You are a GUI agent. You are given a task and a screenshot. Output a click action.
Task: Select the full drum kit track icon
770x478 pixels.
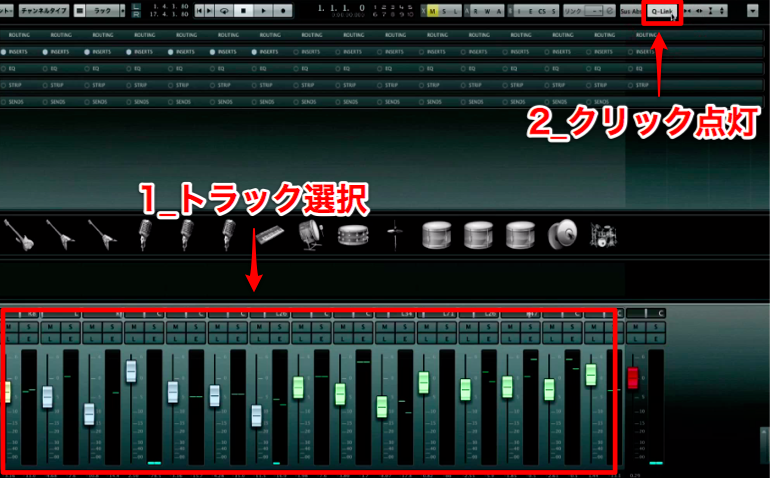tap(603, 236)
